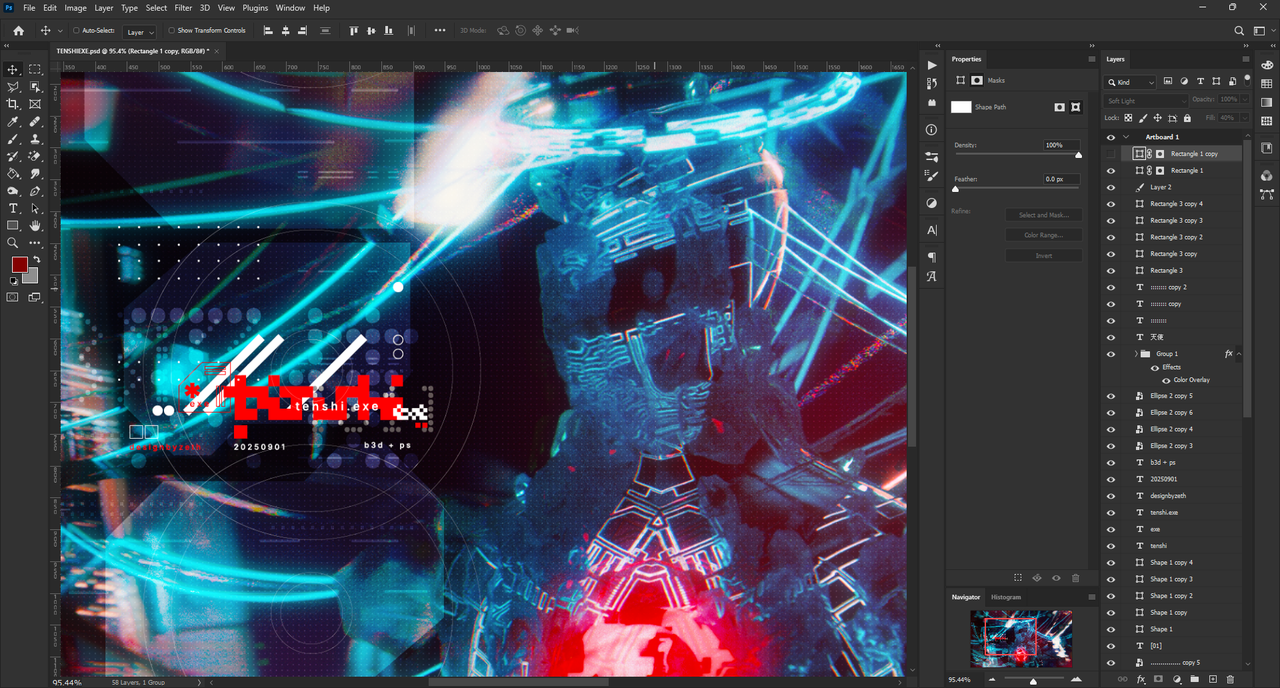Open the Properties panel menu
The width and height of the screenshot is (1280, 688).
1092,59
